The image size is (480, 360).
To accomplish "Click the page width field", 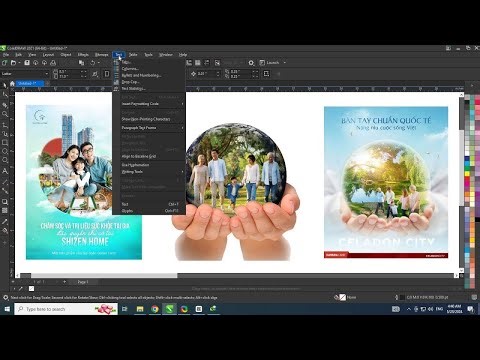I will pyautogui.click(x=70, y=71).
